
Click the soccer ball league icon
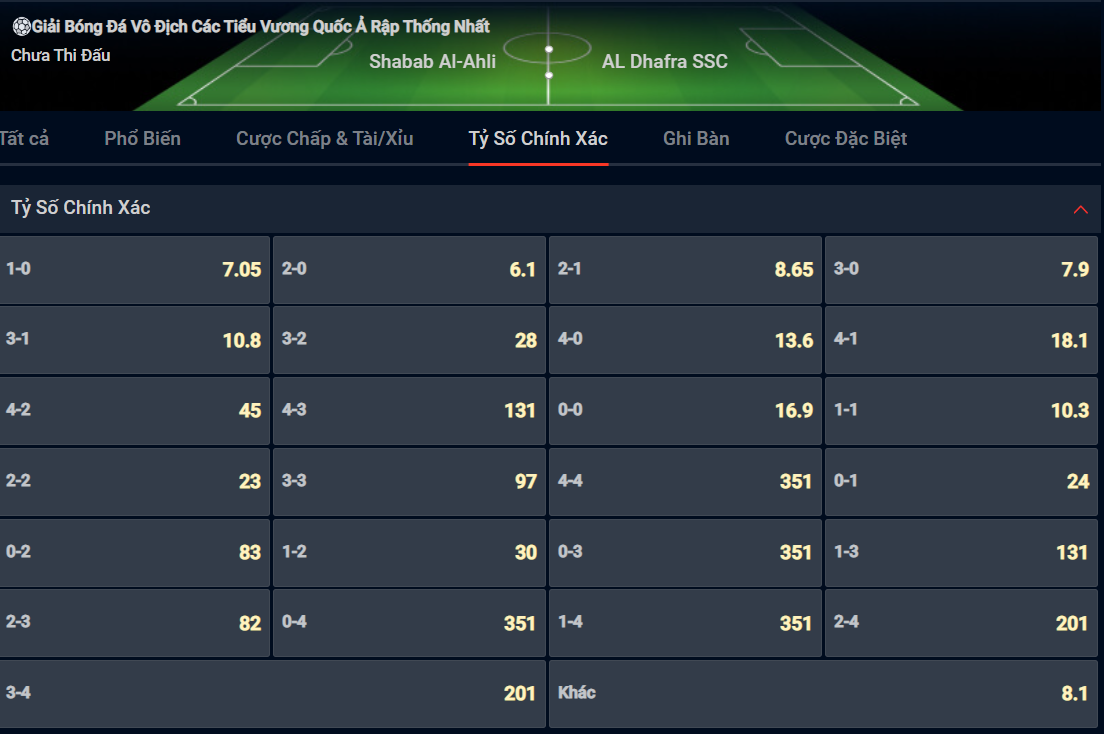[21, 27]
